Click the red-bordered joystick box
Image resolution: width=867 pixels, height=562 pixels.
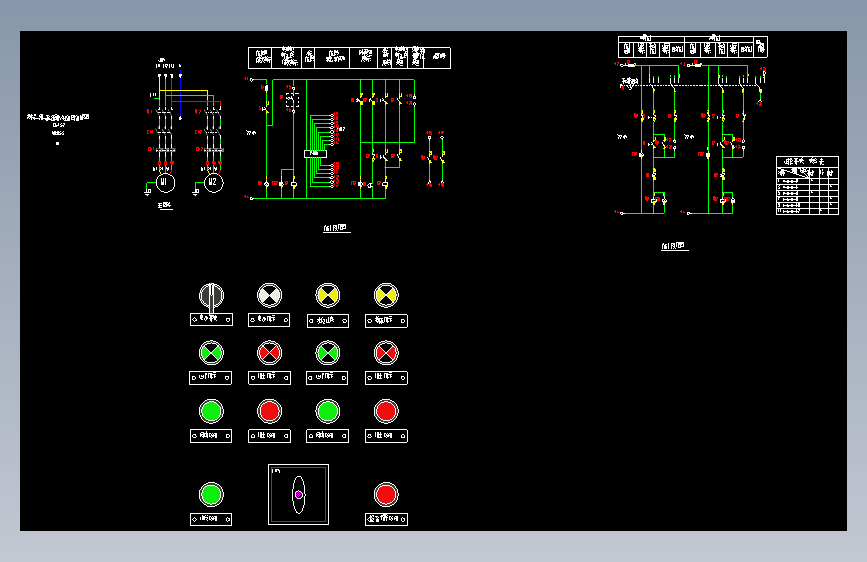pos(299,495)
